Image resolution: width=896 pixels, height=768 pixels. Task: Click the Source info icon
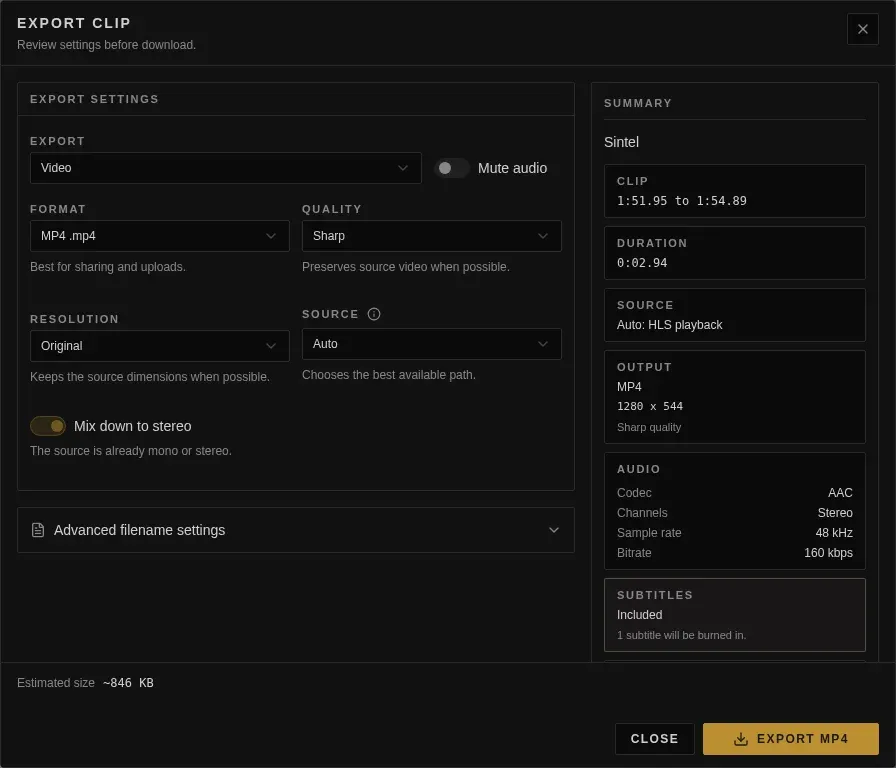(374, 314)
